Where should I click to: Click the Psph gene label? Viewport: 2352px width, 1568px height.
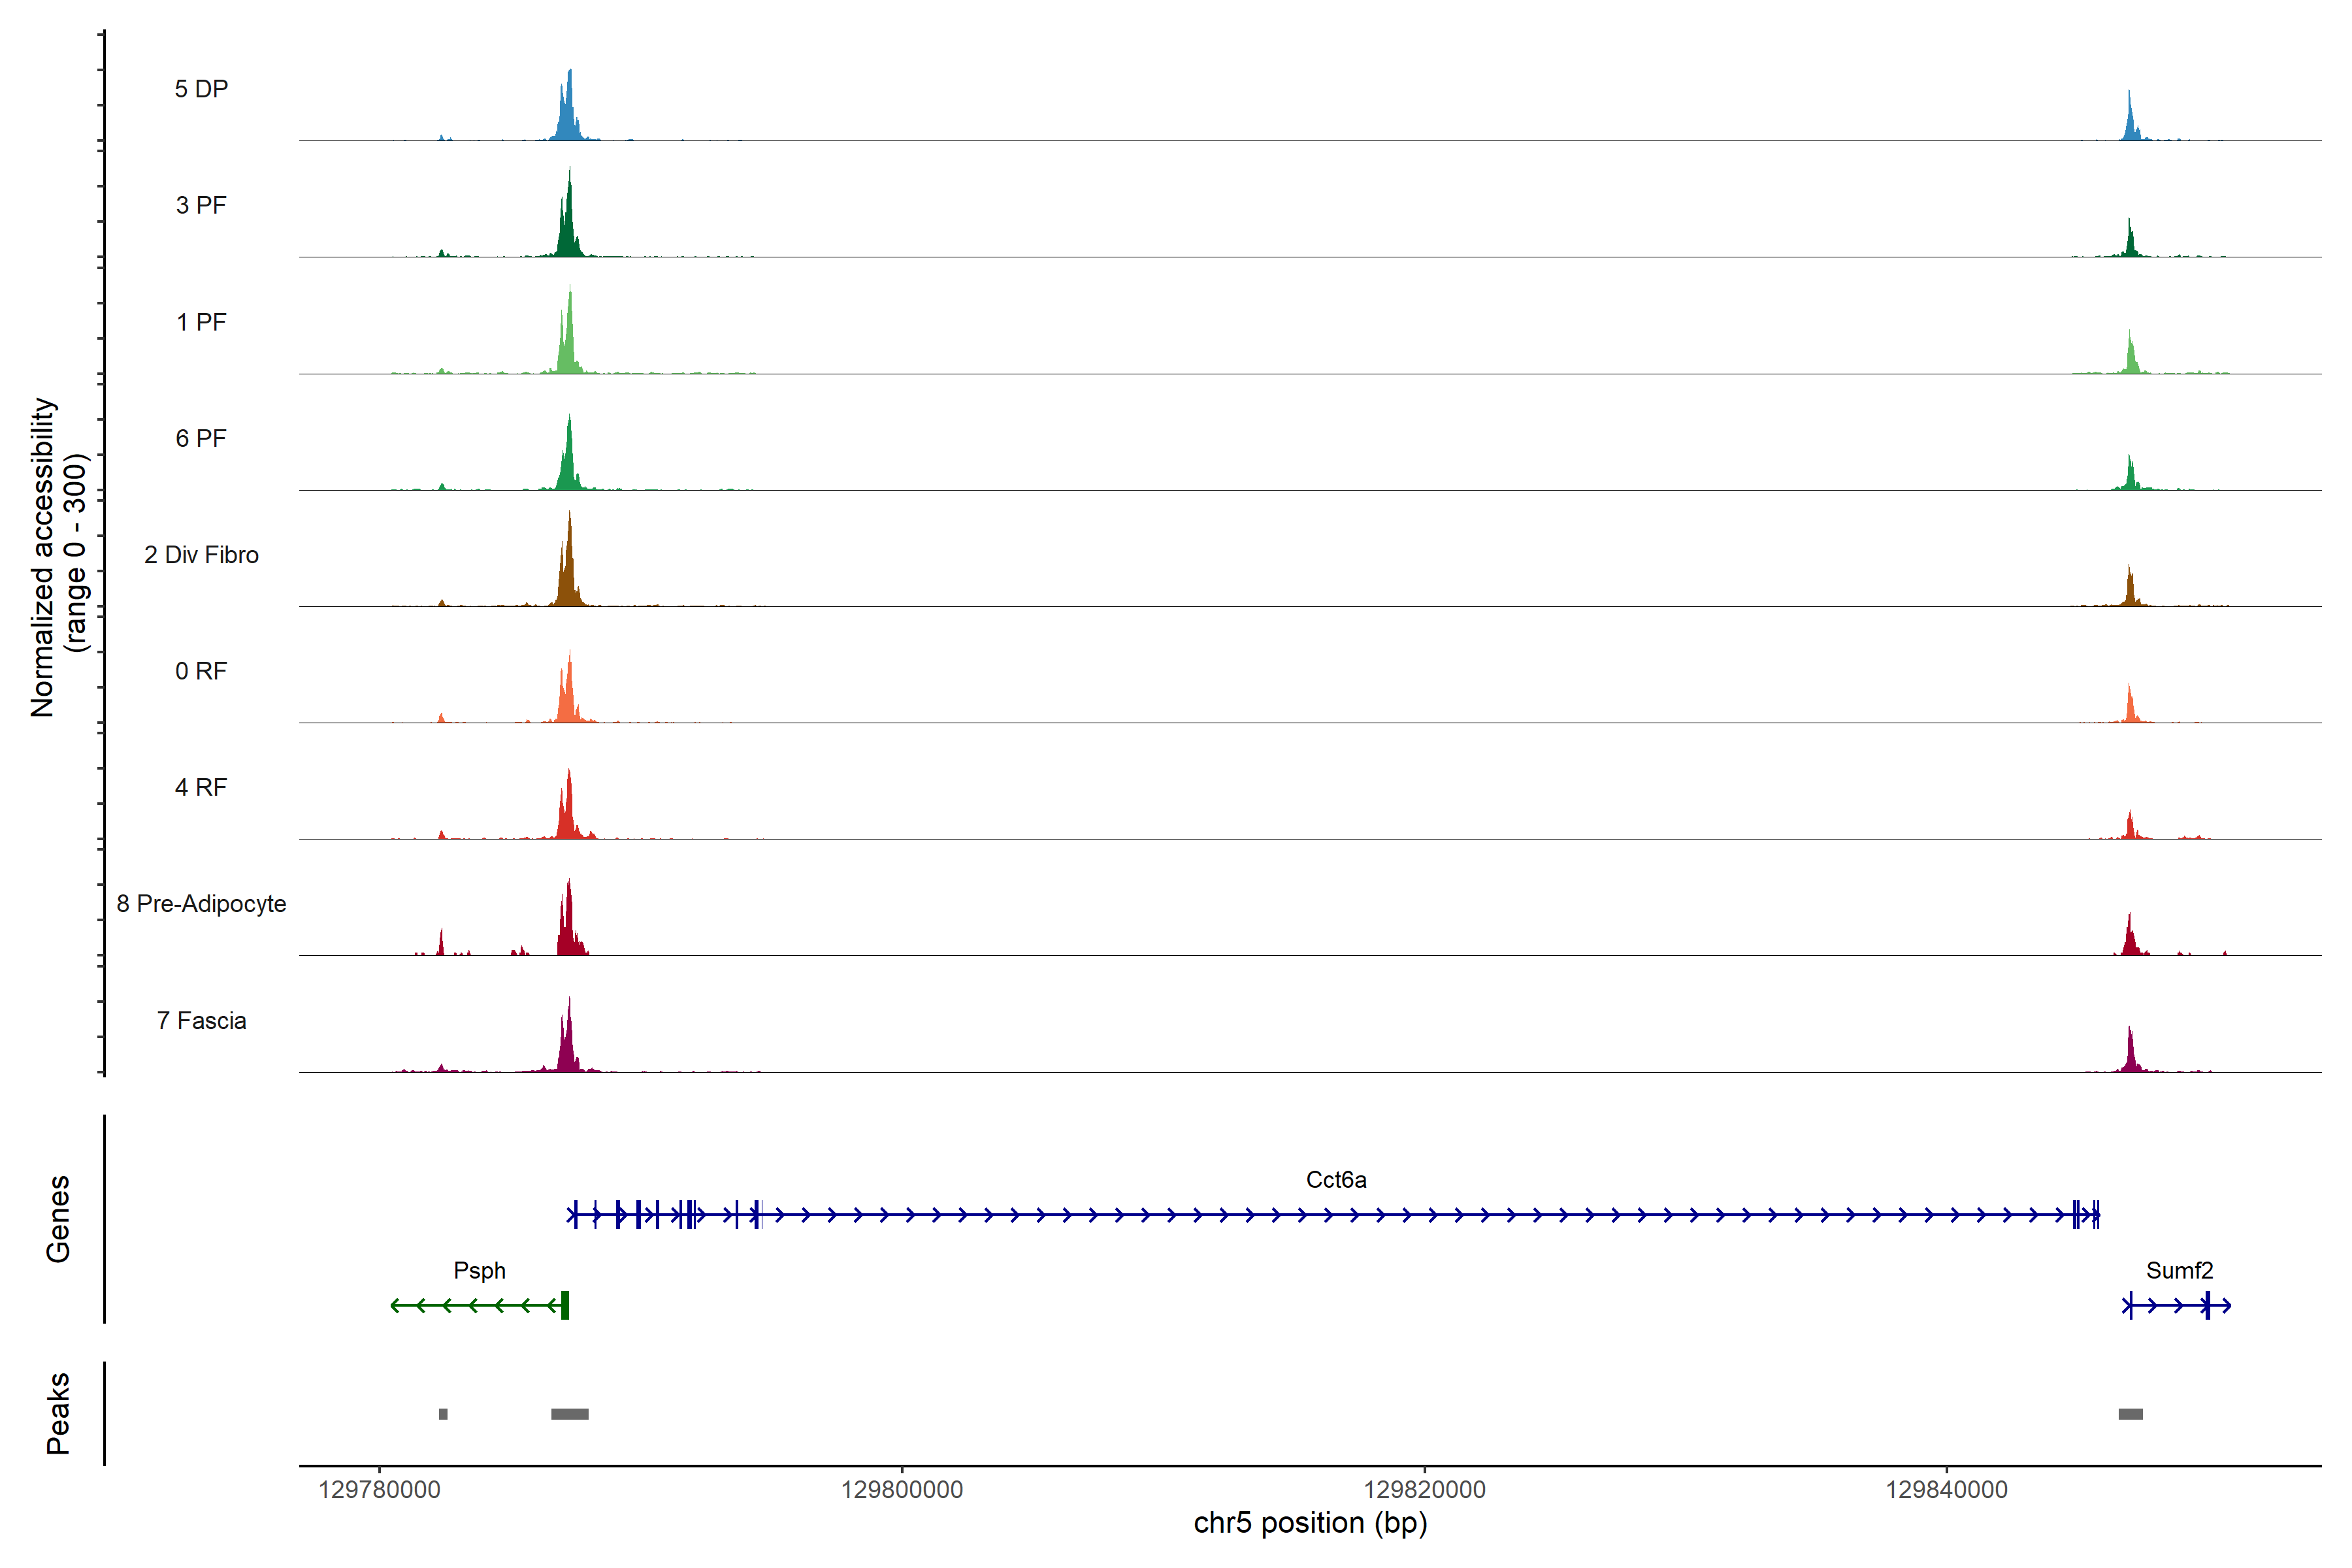click(479, 1271)
